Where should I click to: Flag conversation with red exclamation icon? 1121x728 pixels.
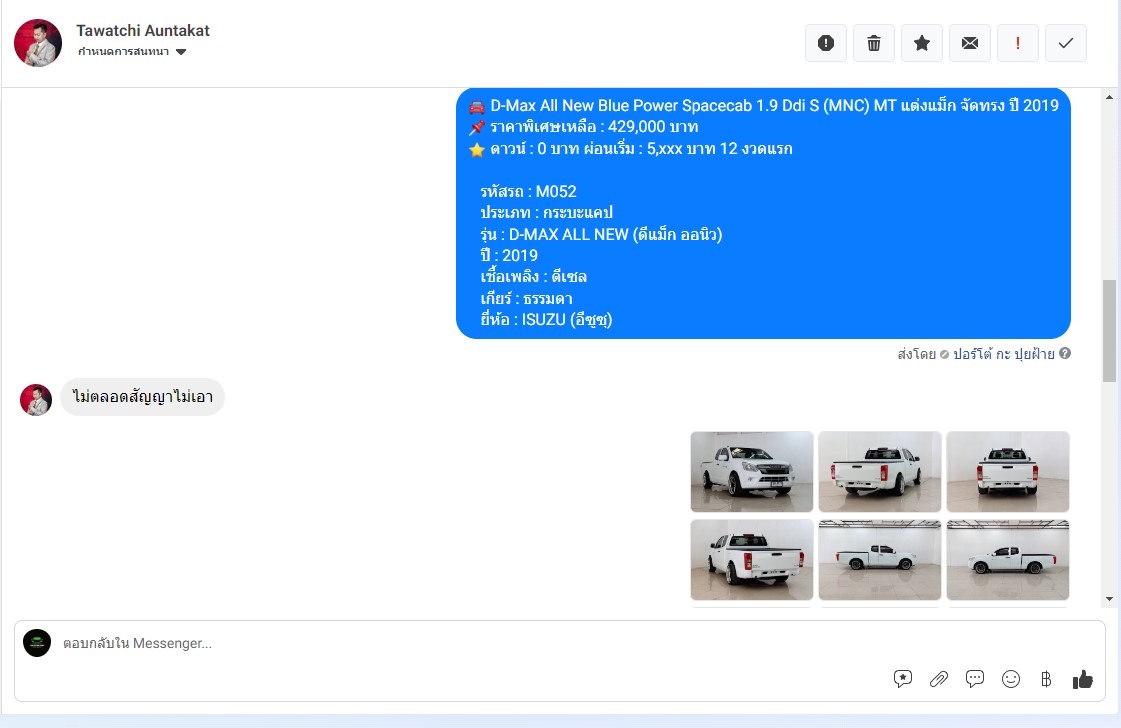pyautogui.click(x=1017, y=43)
